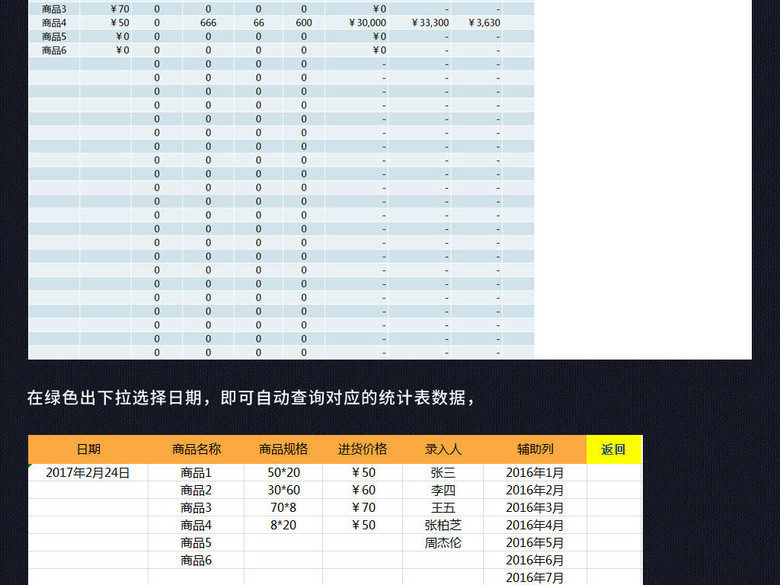Image resolution: width=780 pixels, height=585 pixels.
Task: Click the 商品名称 column header
Action: (x=196, y=450)
